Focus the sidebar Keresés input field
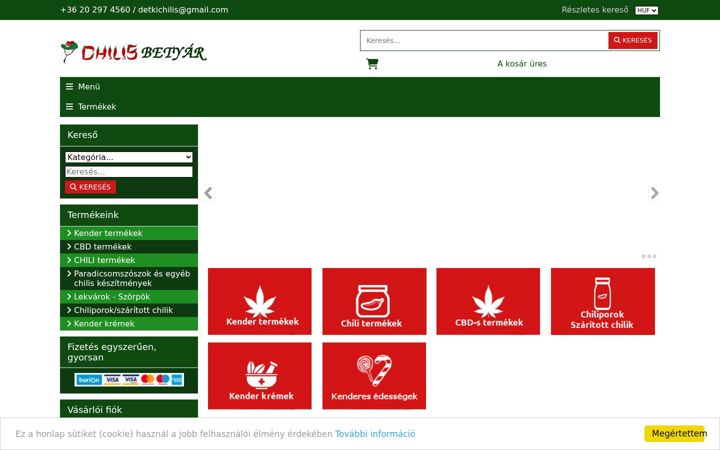 coord(129,172)
